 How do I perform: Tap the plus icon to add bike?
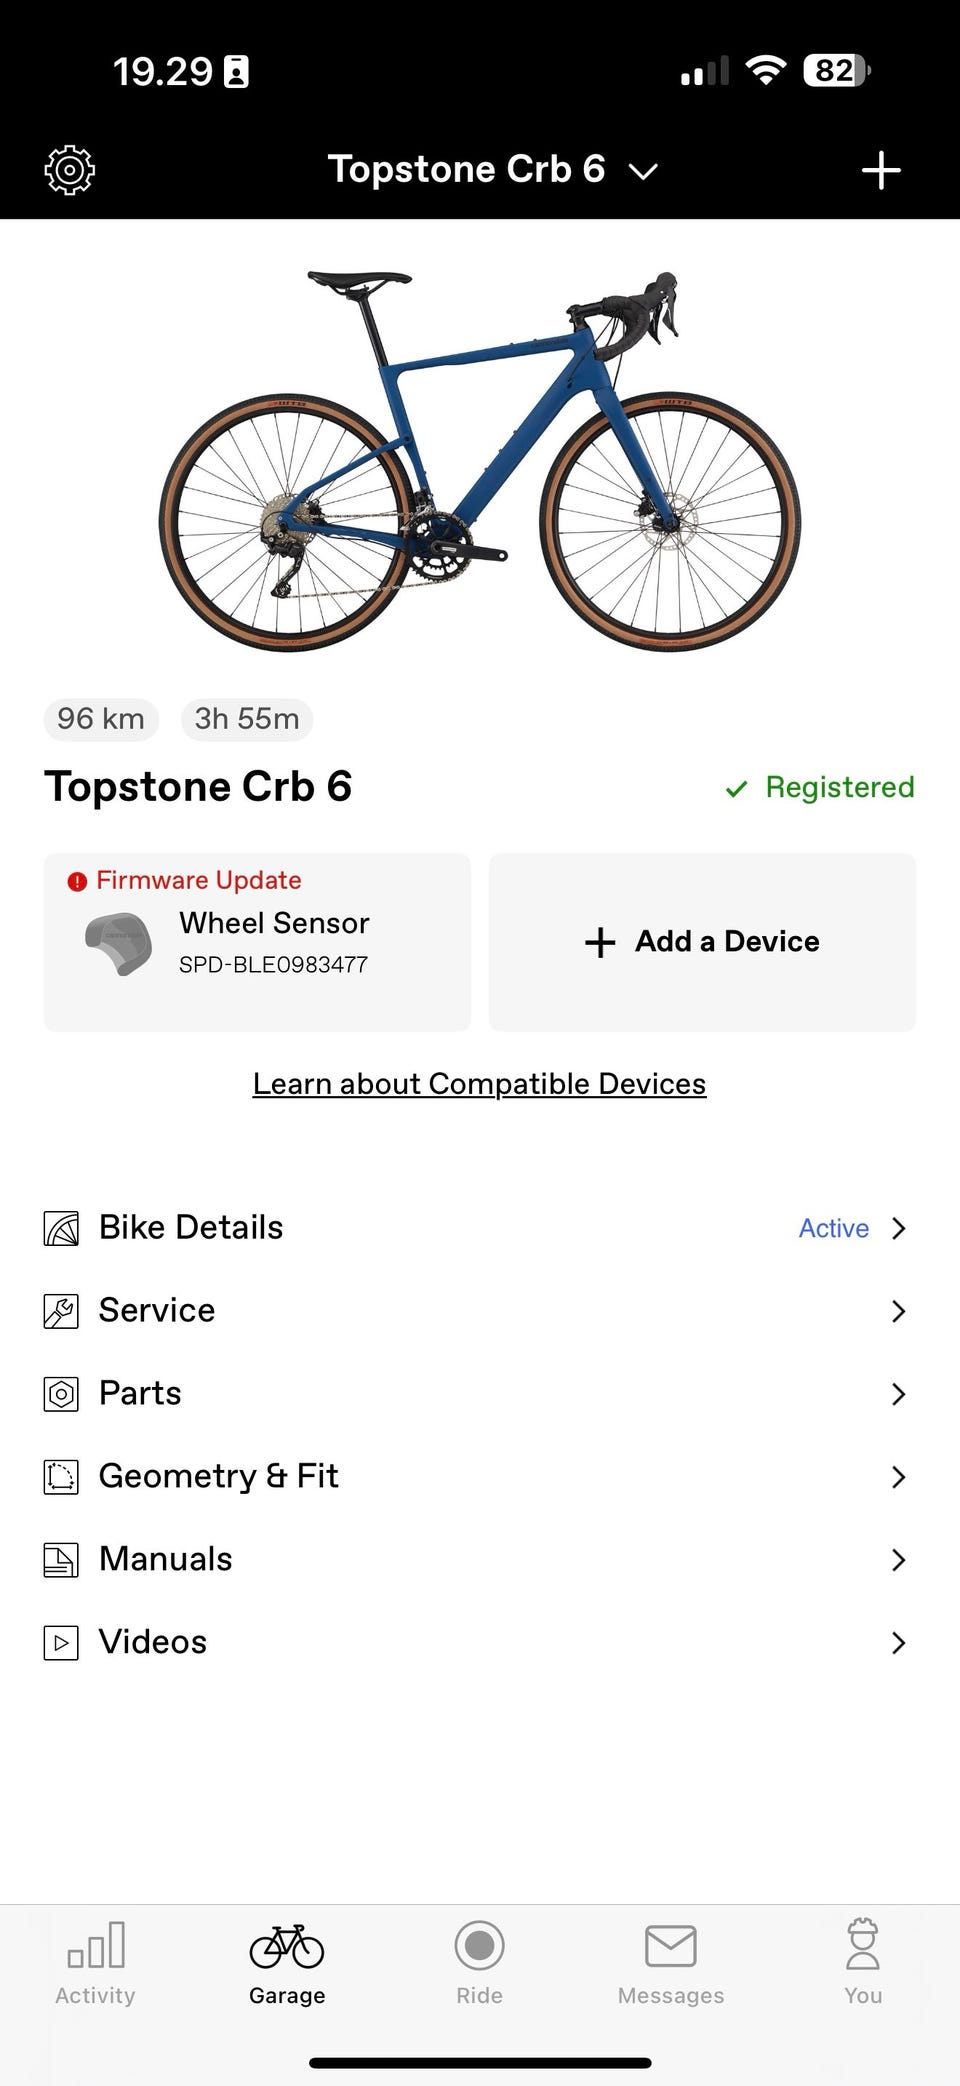pyautogui.click(x=880, y=170)
